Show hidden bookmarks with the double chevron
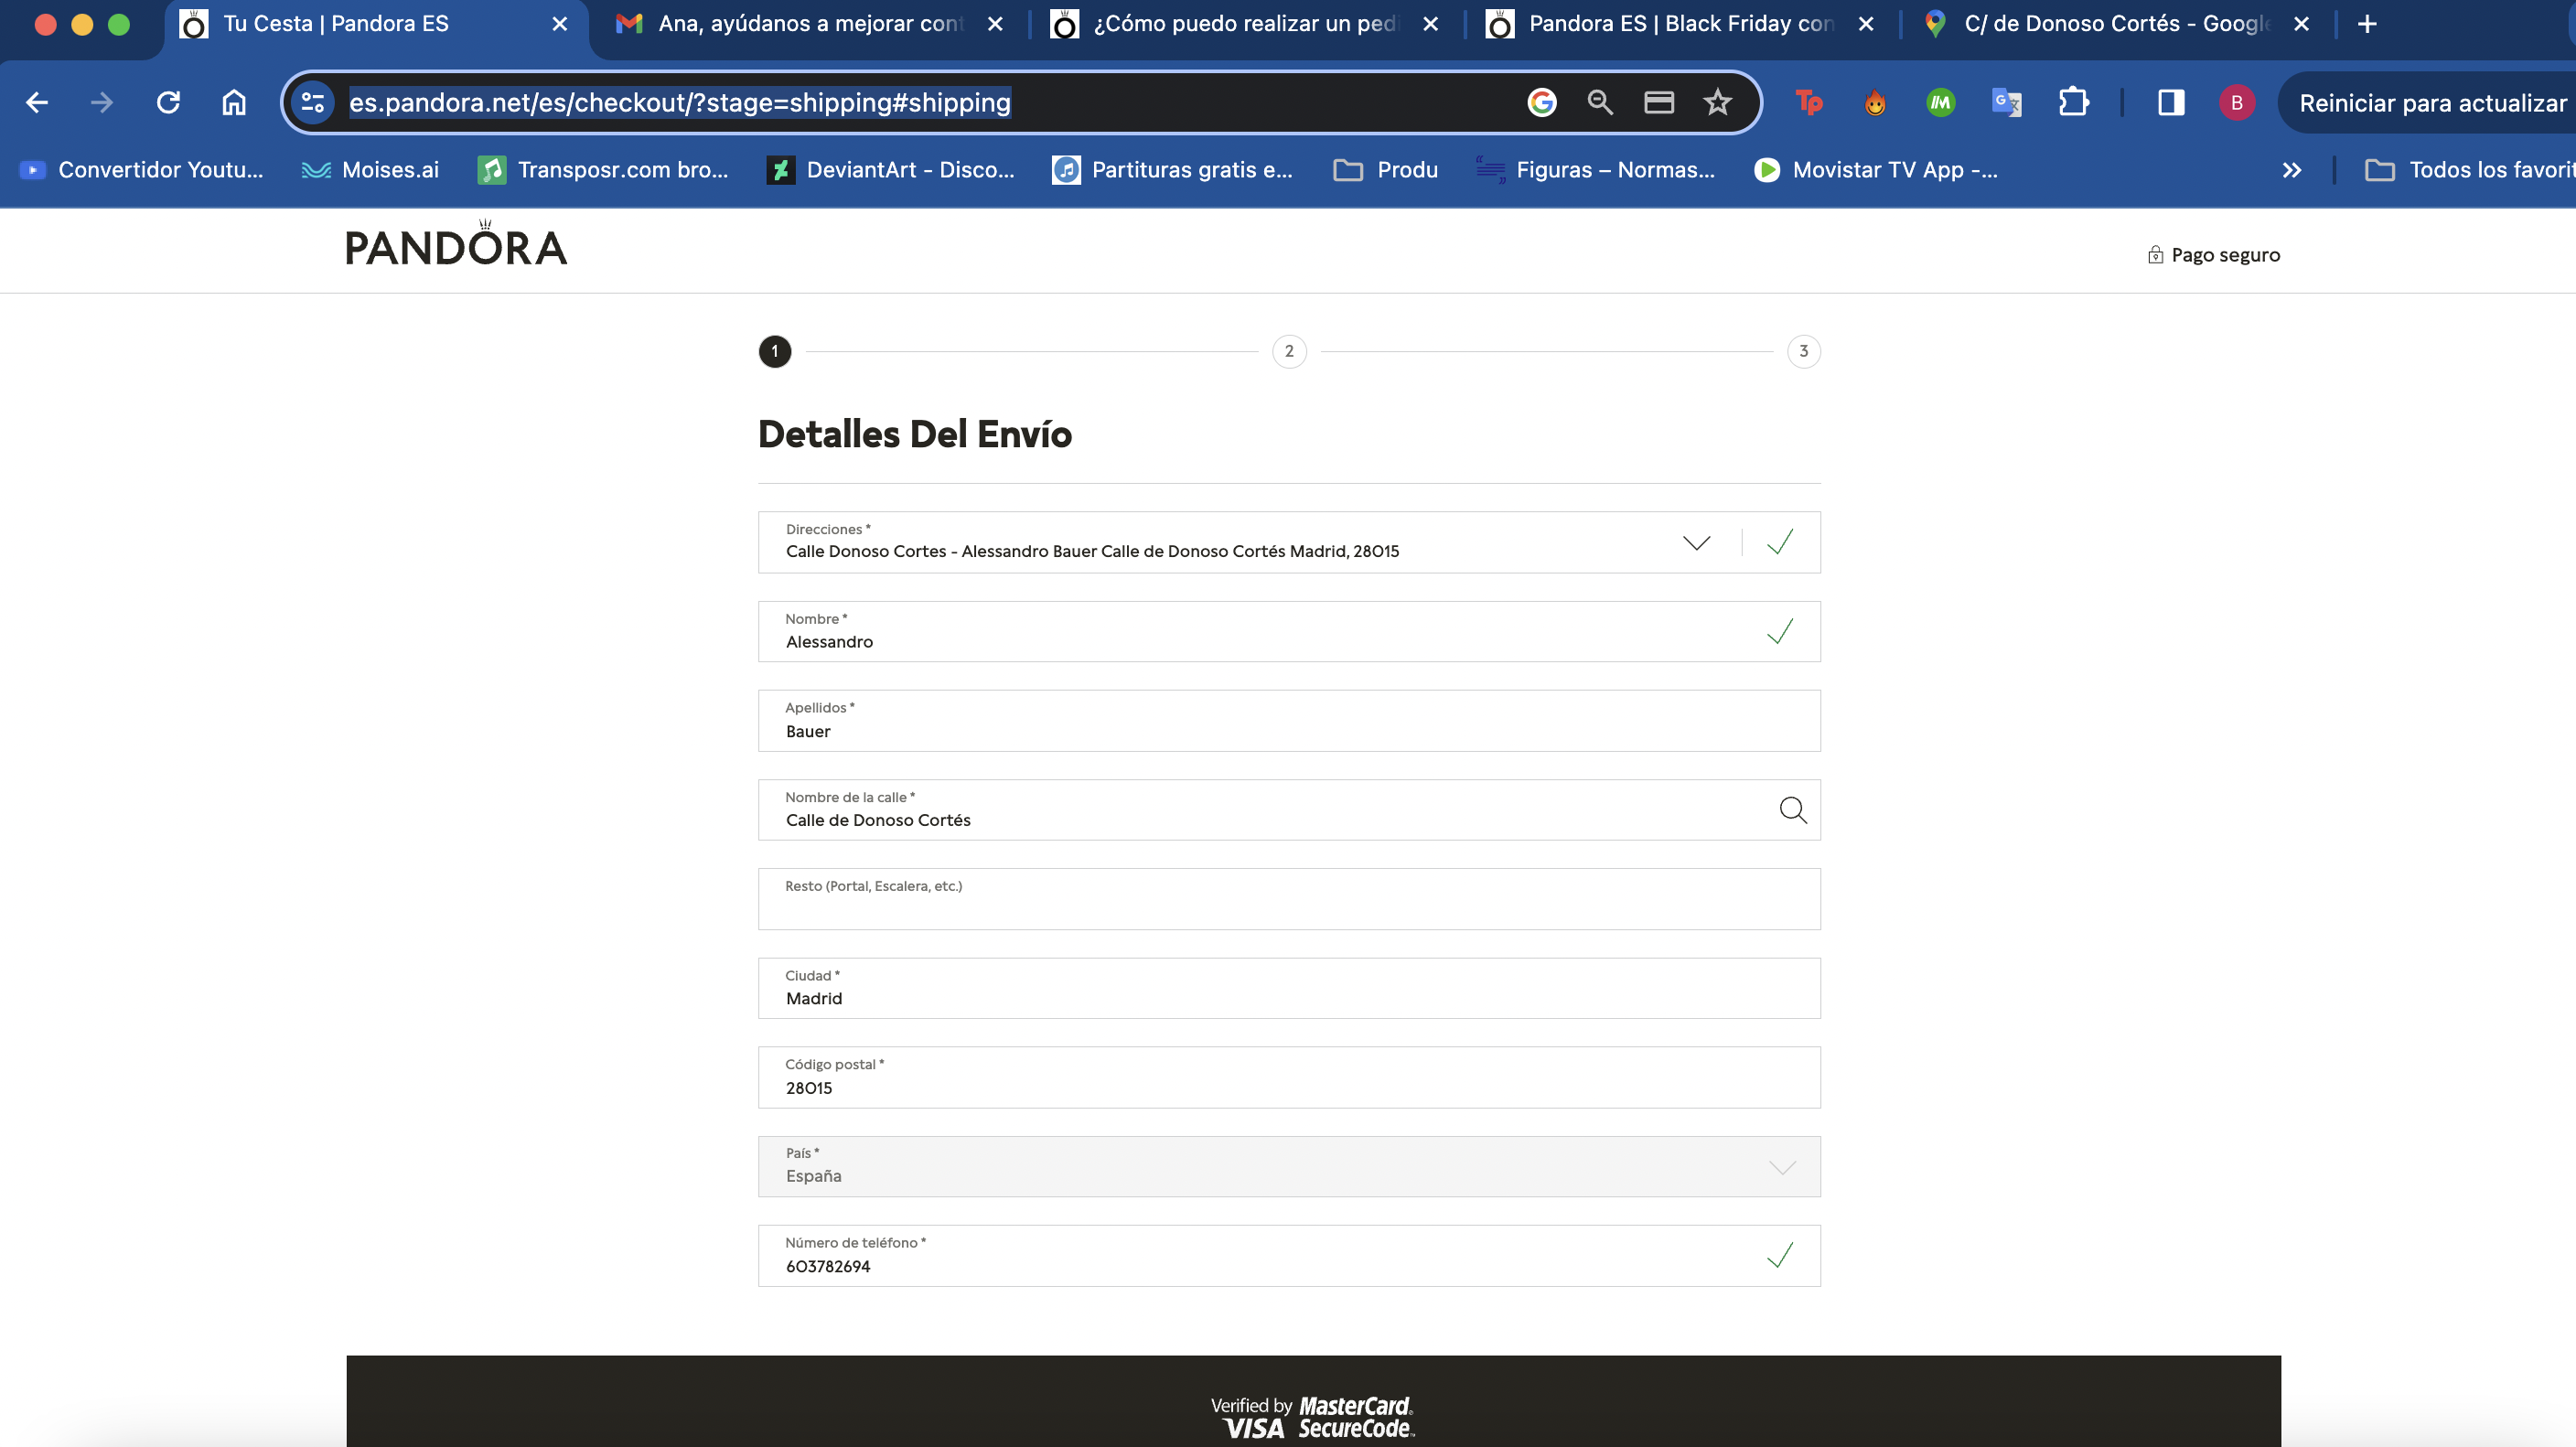Screen dimensions: 2576x1447 2292,170
